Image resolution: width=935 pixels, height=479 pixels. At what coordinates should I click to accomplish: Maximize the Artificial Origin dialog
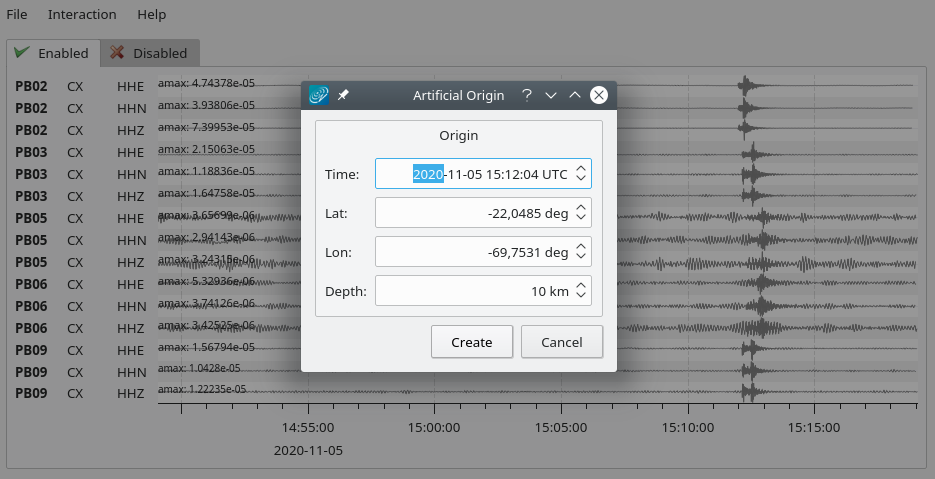[575, 95]
